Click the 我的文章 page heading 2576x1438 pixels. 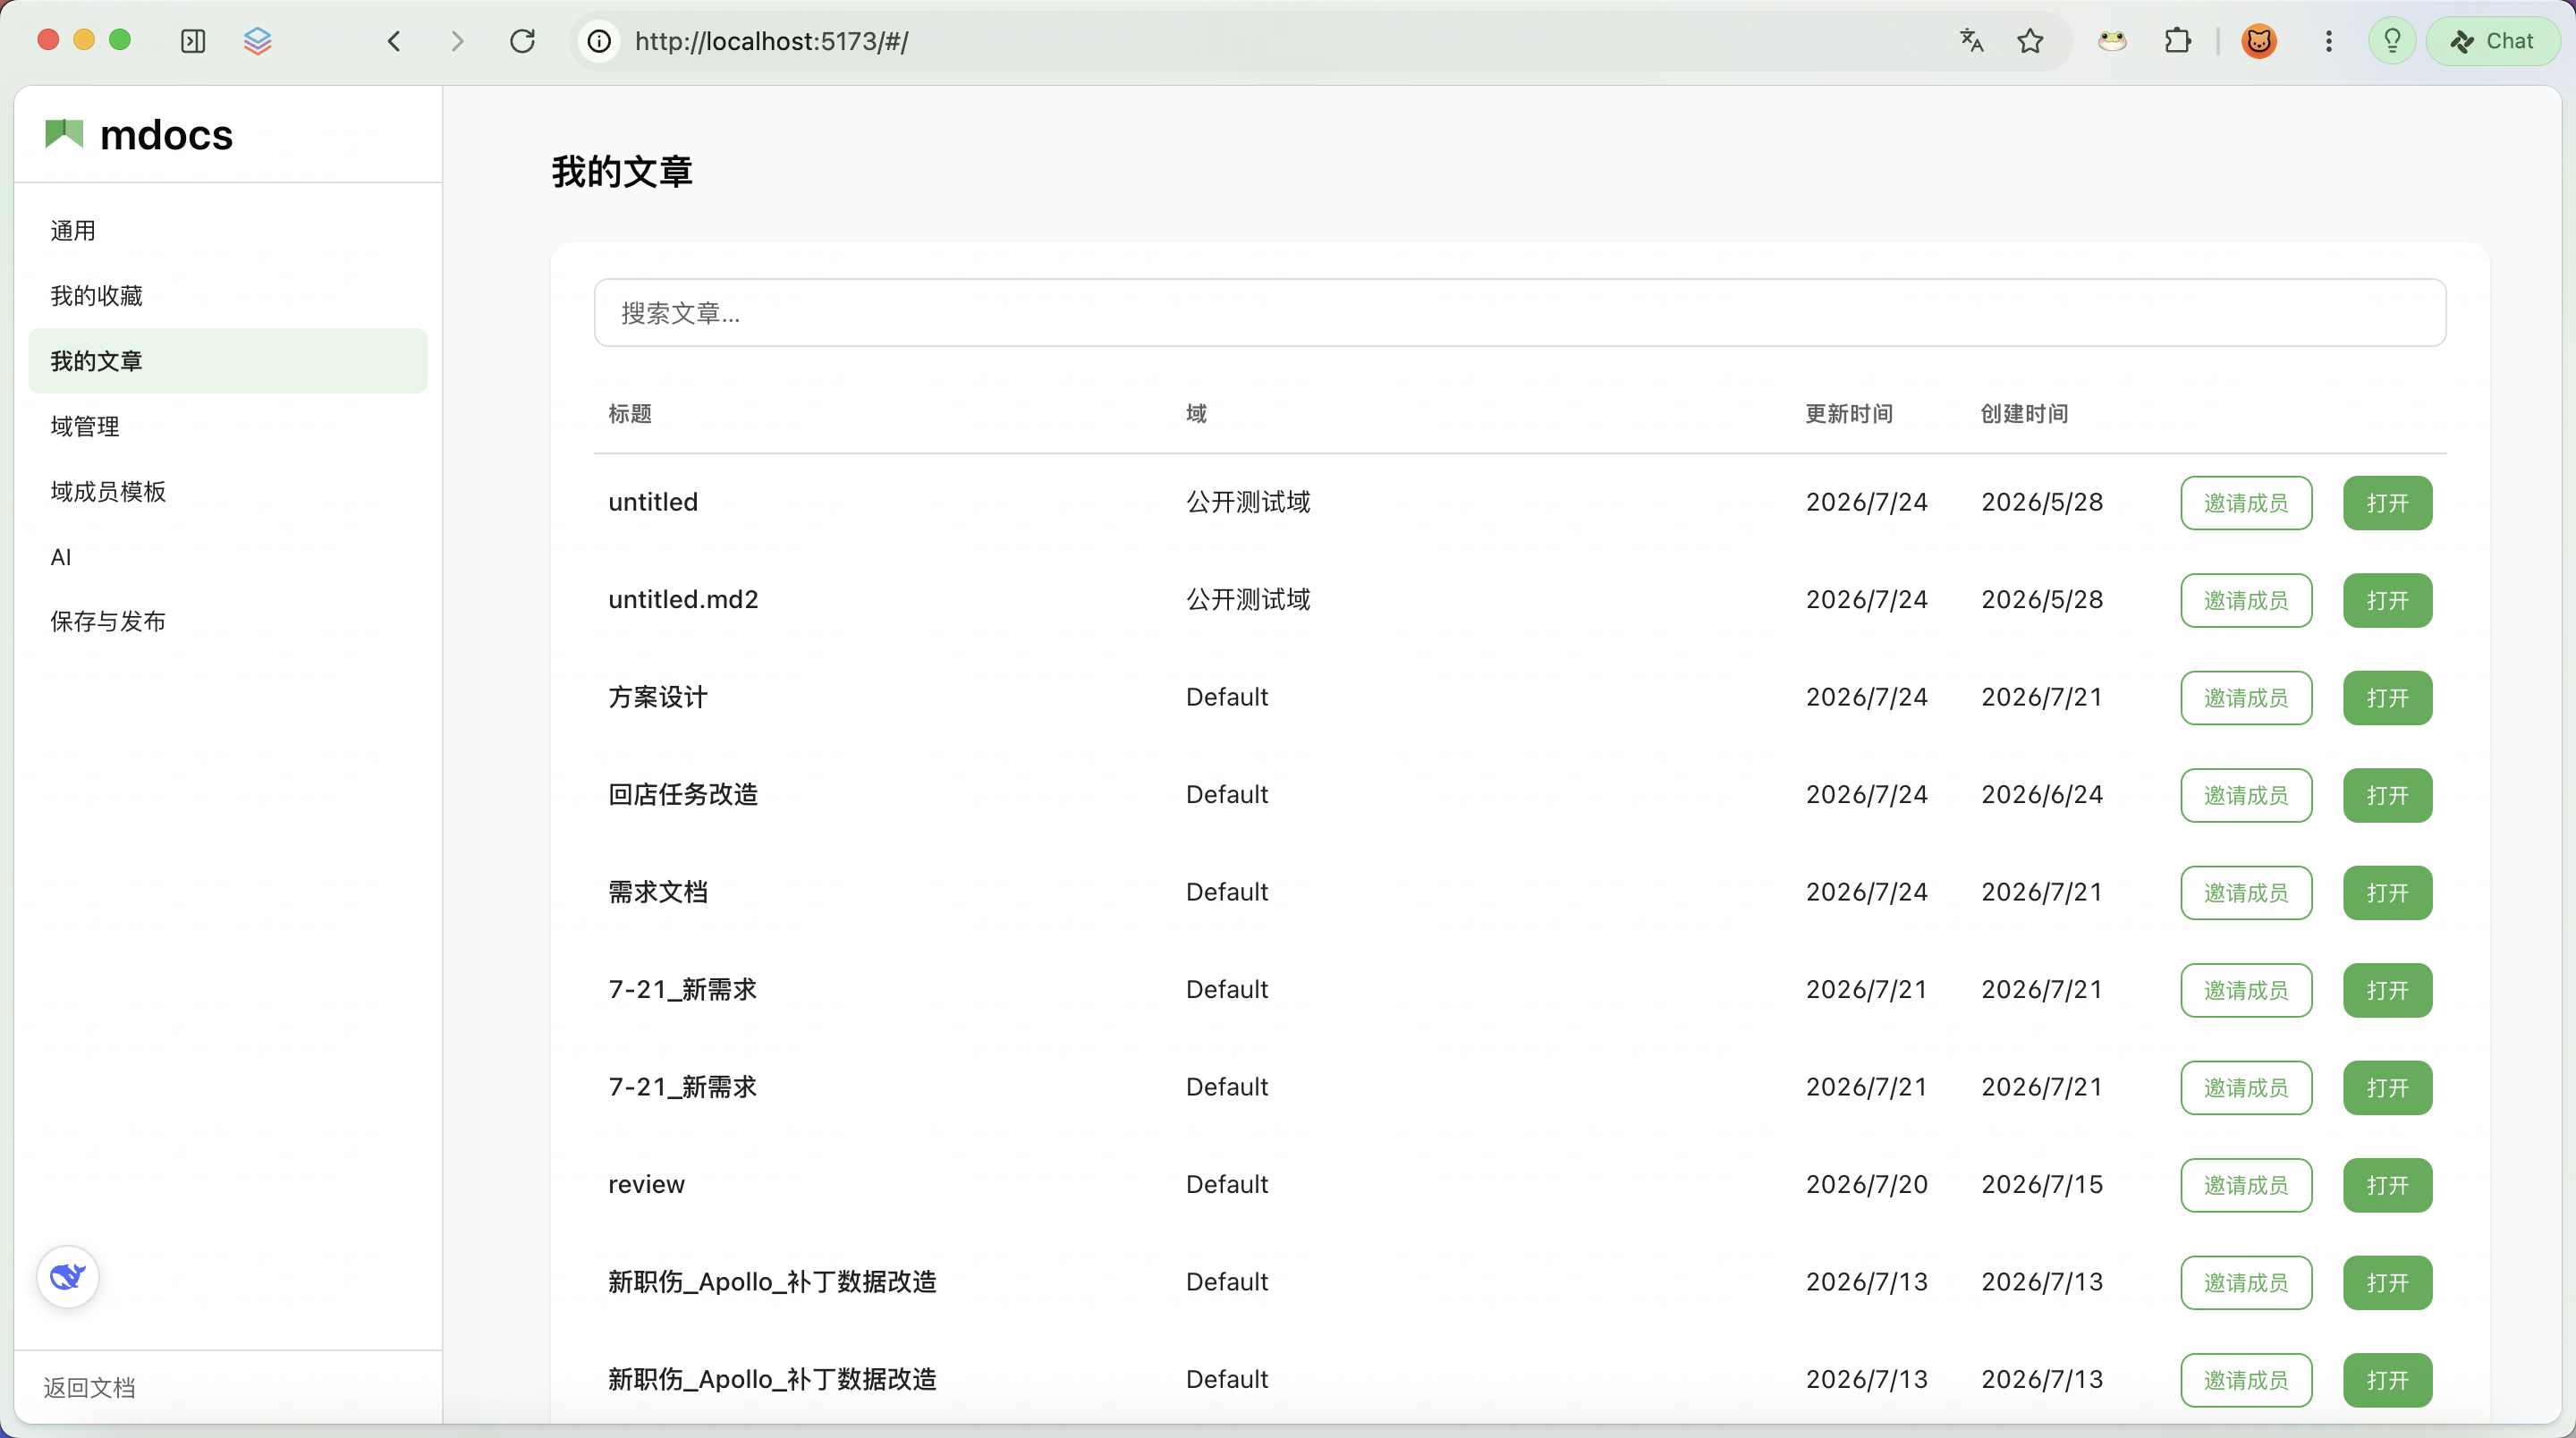coord(622,172)
